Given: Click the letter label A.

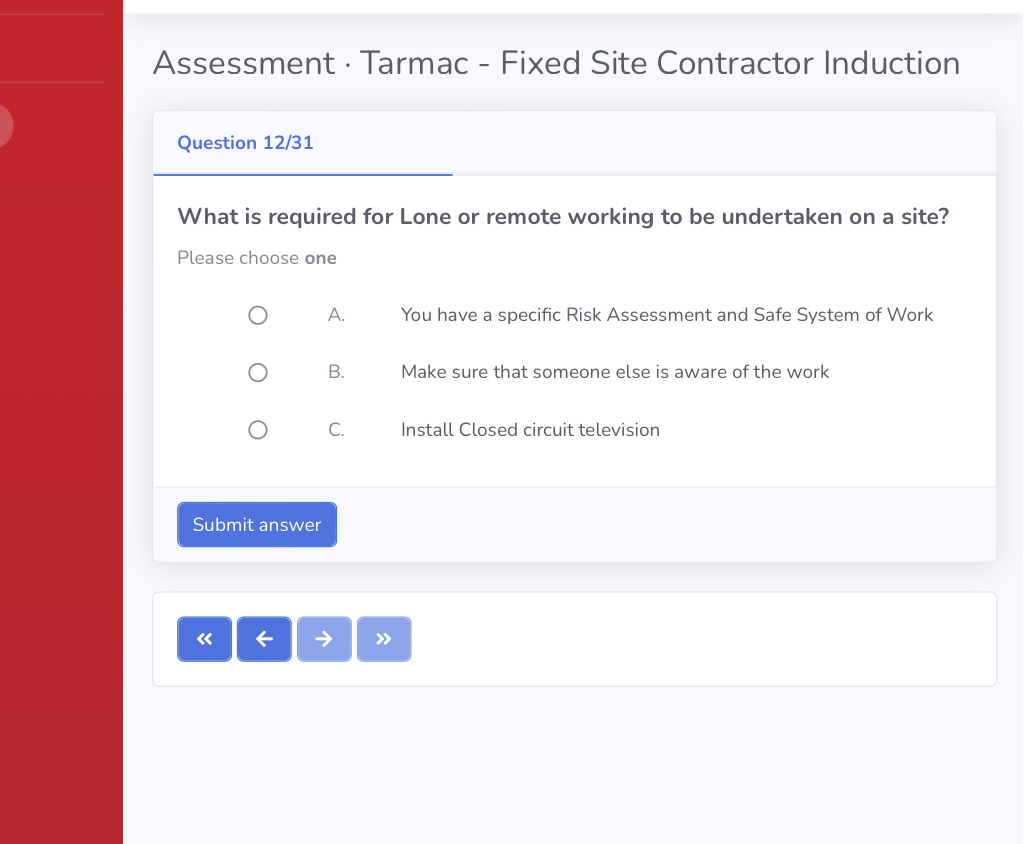Looking at the screenshot, I should click(x=336, y=314).
